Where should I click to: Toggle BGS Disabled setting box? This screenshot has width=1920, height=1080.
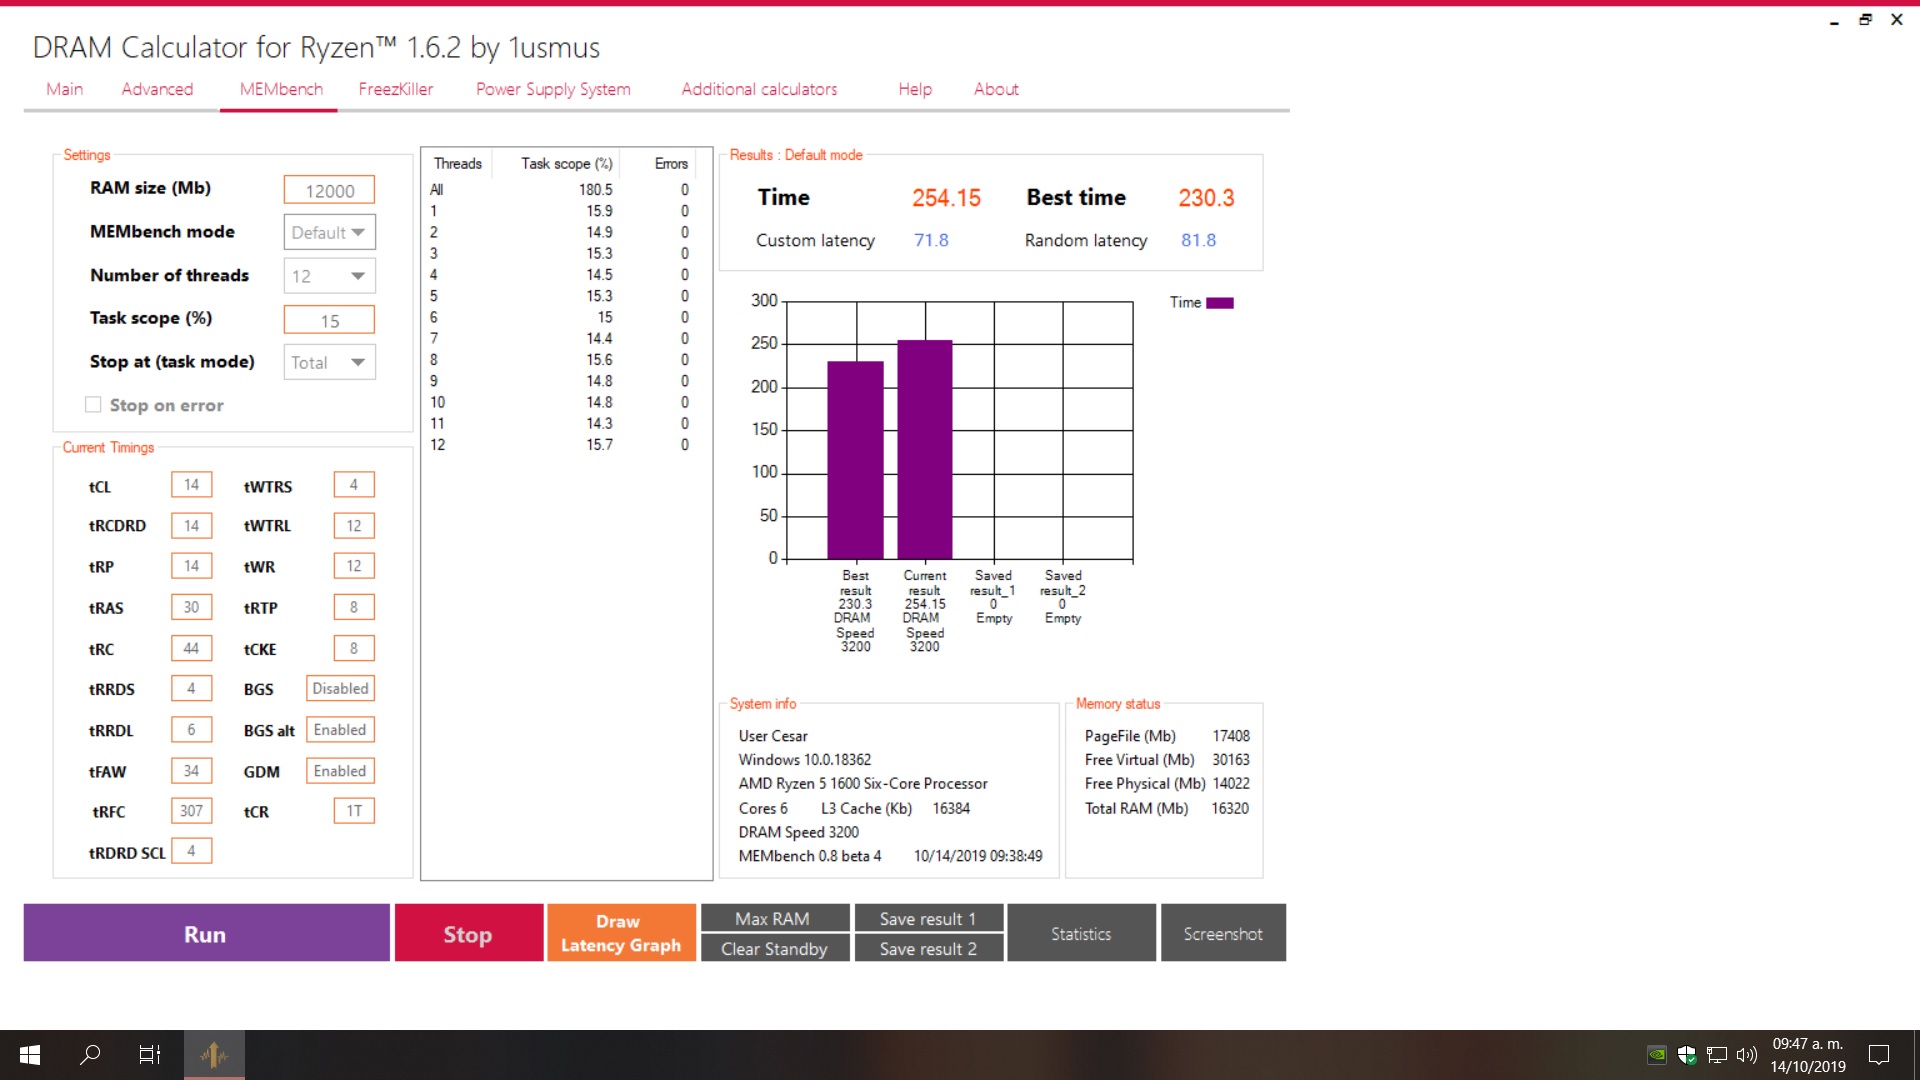340,689
